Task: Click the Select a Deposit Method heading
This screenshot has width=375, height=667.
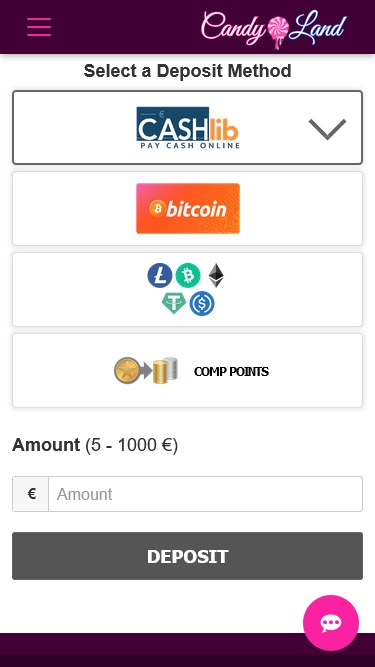Action: pyautogui.click(x=188, y=71)
